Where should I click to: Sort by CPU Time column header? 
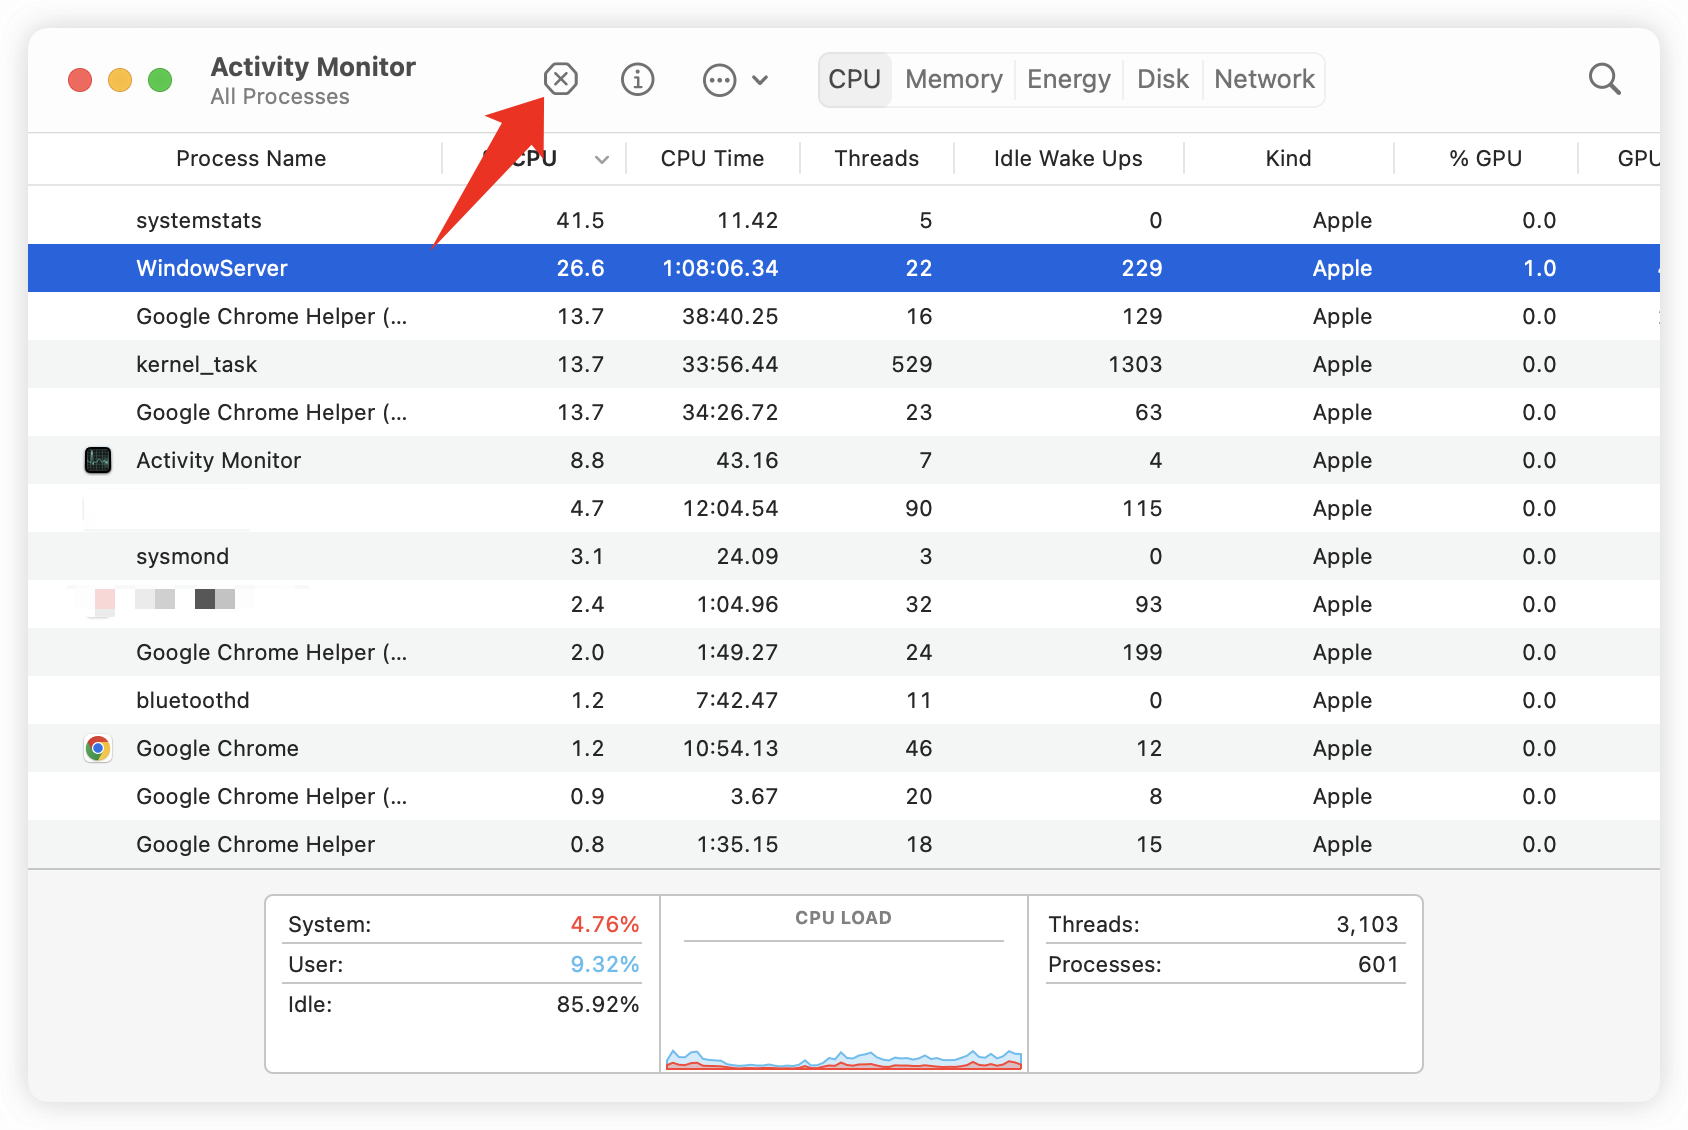tap(712, 158)
